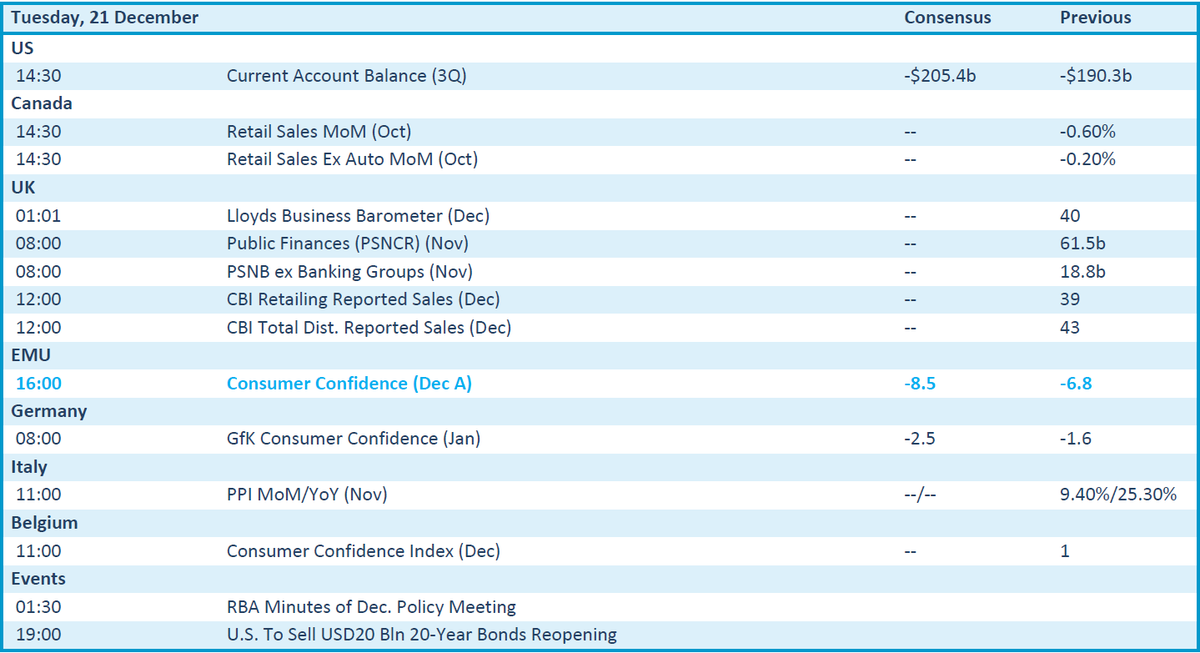Click 'GfK Consumer Confidence (Jan)' text
The width and height of the screenshot is (1200, 653).
click(355, 439)
